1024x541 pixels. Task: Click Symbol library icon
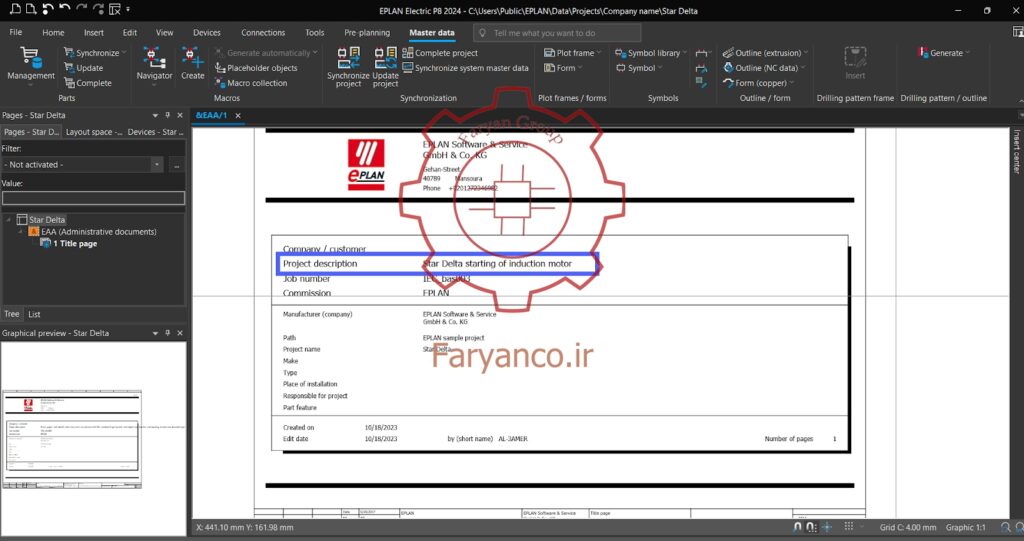[620, 53]
